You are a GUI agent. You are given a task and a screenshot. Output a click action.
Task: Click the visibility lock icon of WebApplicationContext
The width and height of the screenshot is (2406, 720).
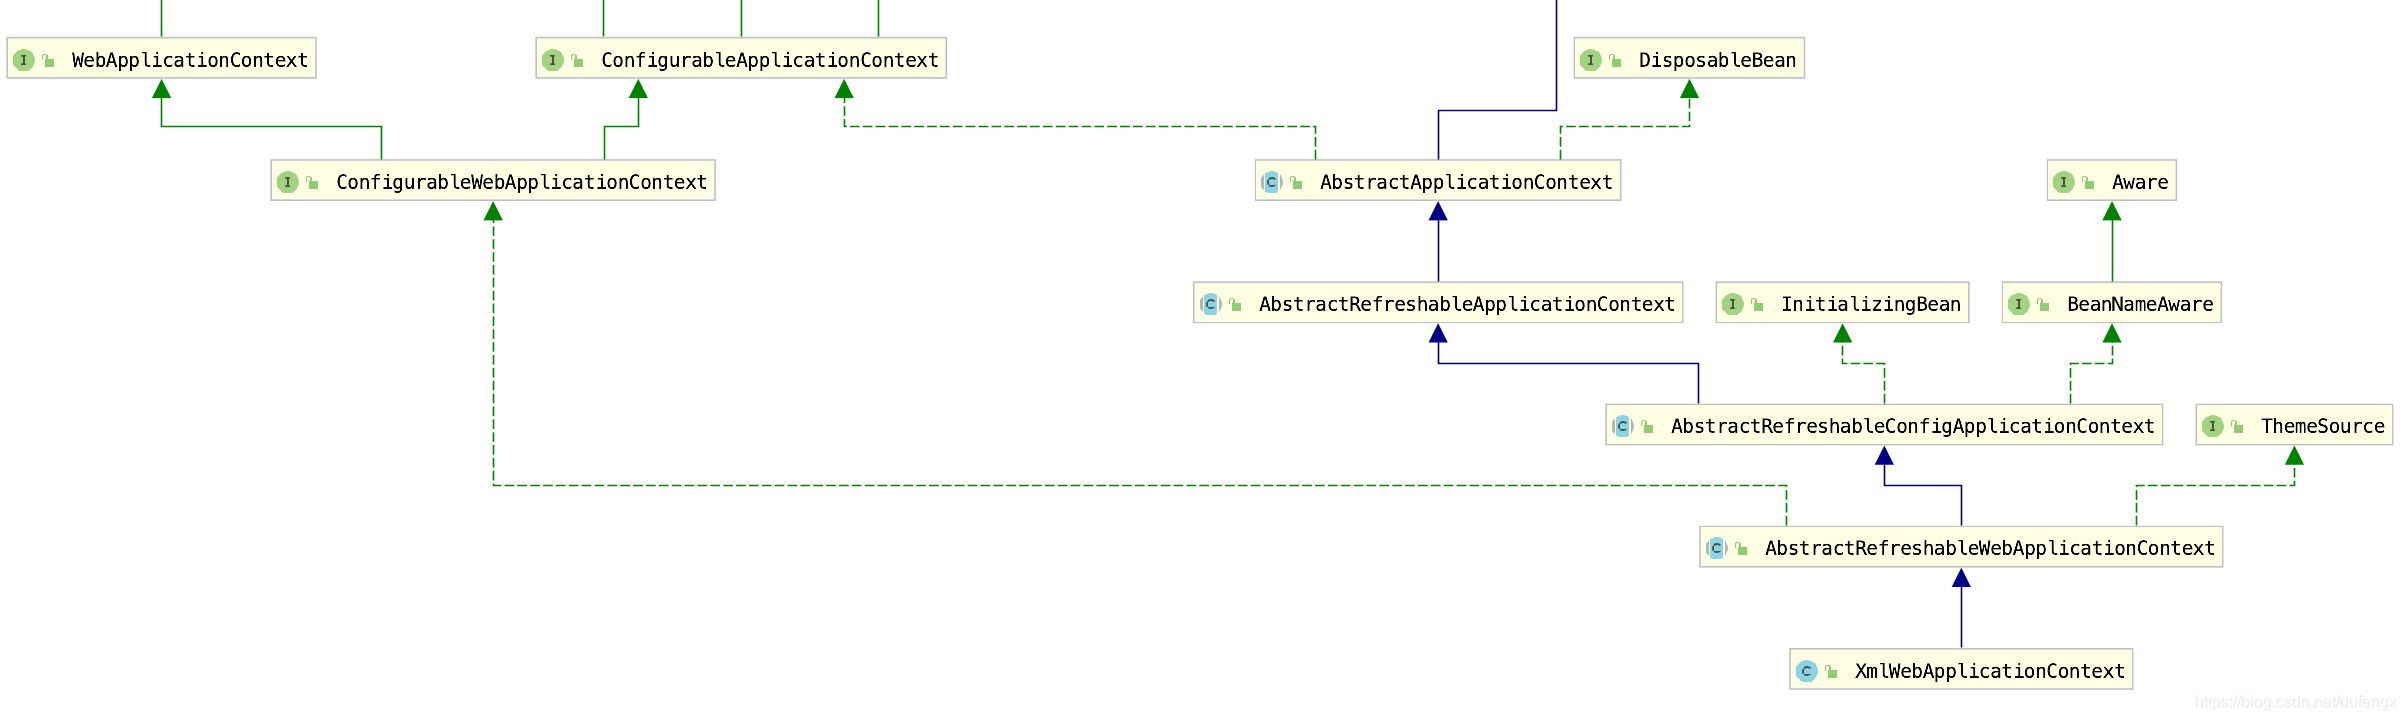click(x=48, y=61)
